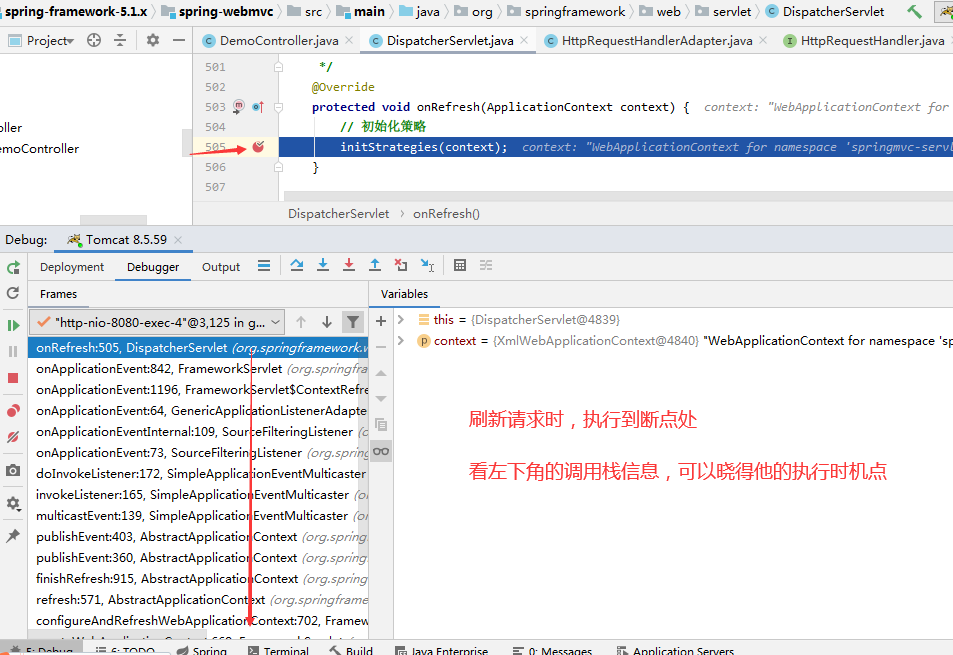
Task: Expand the 'context' variable node
Action: (401, 340)
